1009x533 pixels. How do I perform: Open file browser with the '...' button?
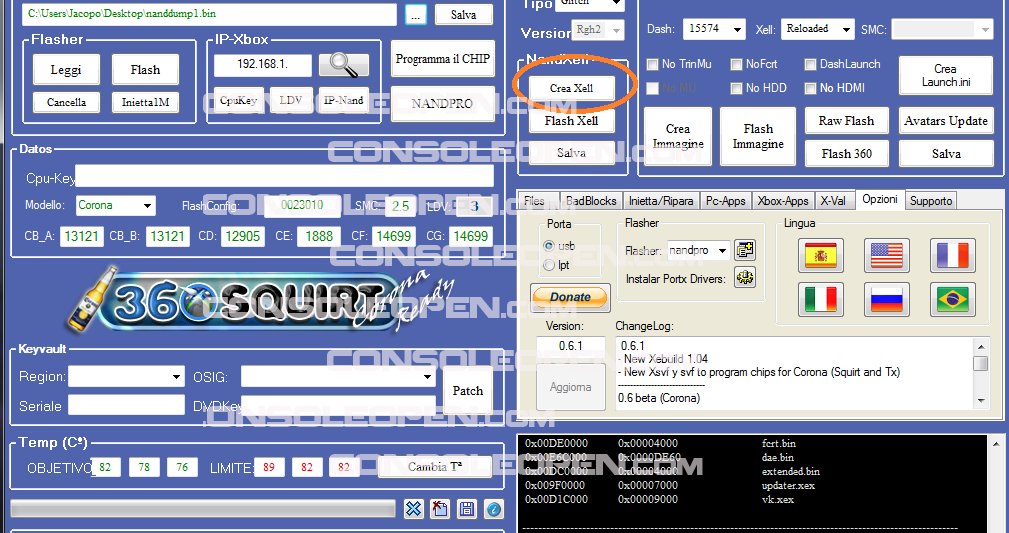click(x=416, y=15)
